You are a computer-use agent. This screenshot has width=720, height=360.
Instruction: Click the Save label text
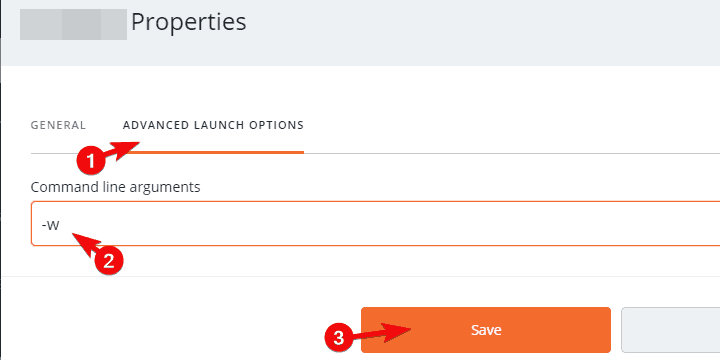point(486,330)
